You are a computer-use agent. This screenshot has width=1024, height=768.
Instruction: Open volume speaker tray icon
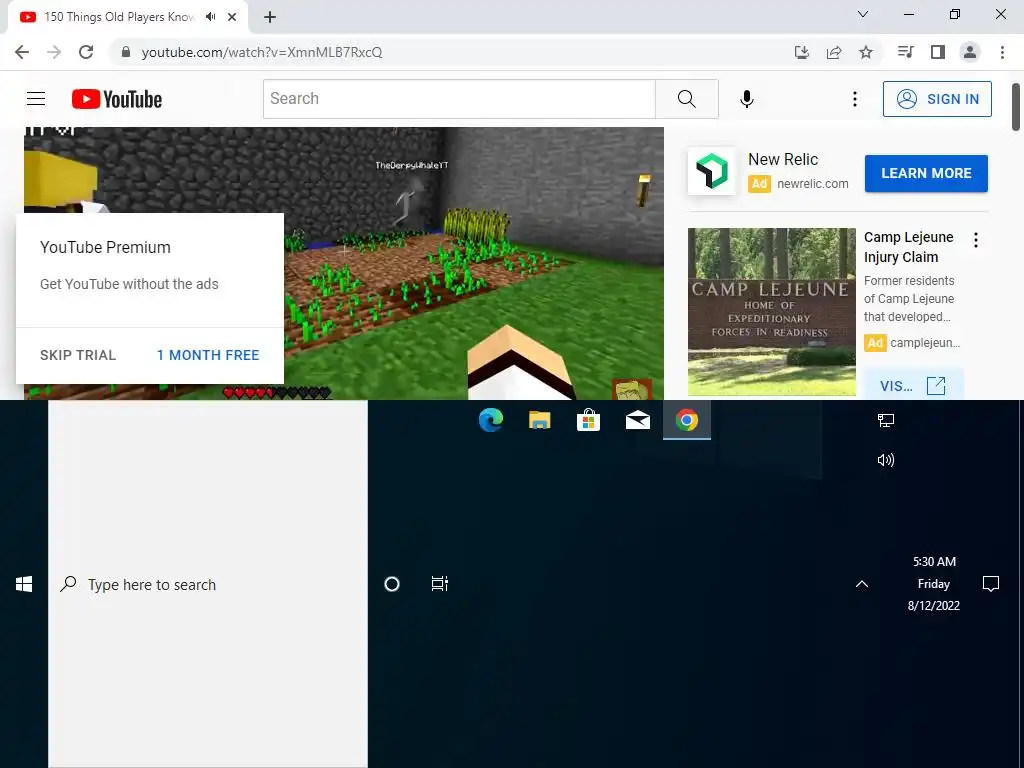(x=886, y=460)
